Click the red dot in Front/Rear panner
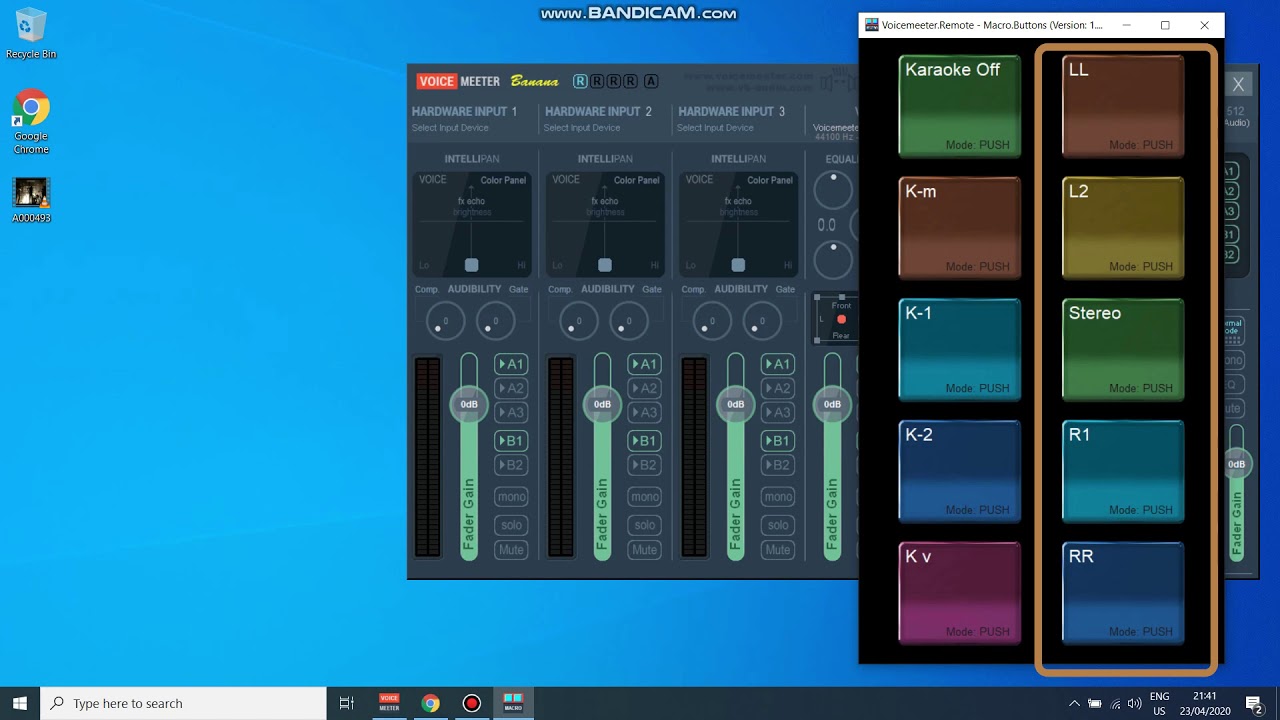 click(841, 320)
